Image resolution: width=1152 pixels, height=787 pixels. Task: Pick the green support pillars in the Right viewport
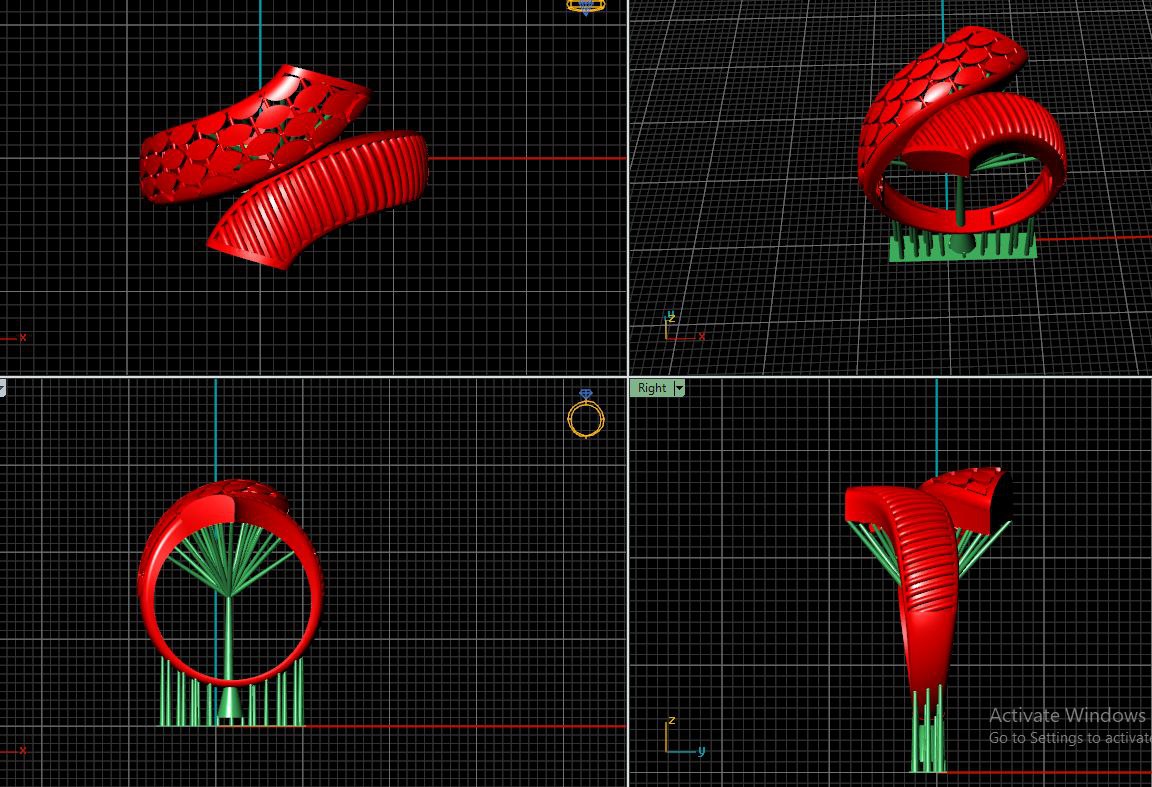click(928, 740)
